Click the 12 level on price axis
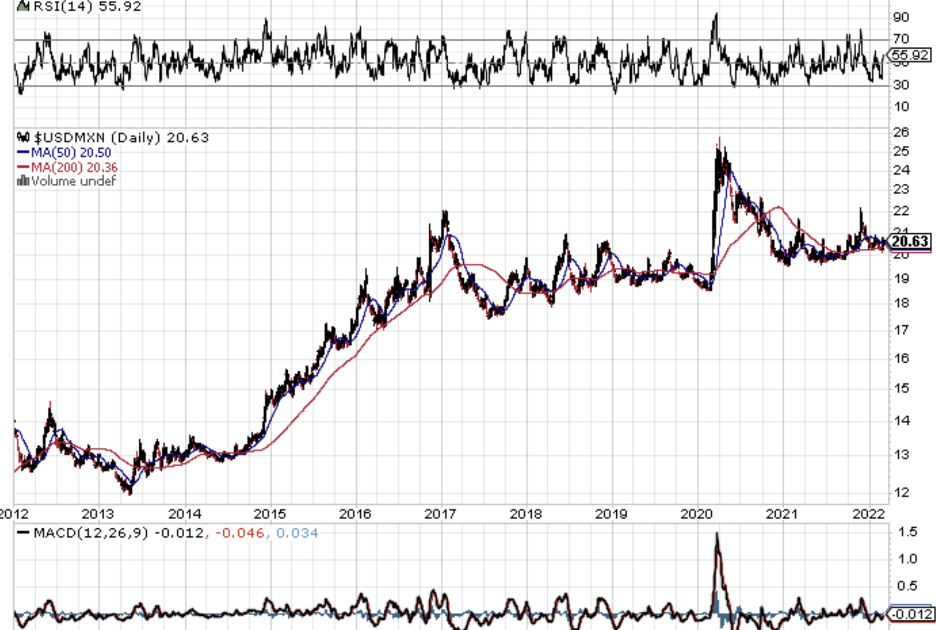Viewport: 936px width, 630px height. click(x=900, y=491)
